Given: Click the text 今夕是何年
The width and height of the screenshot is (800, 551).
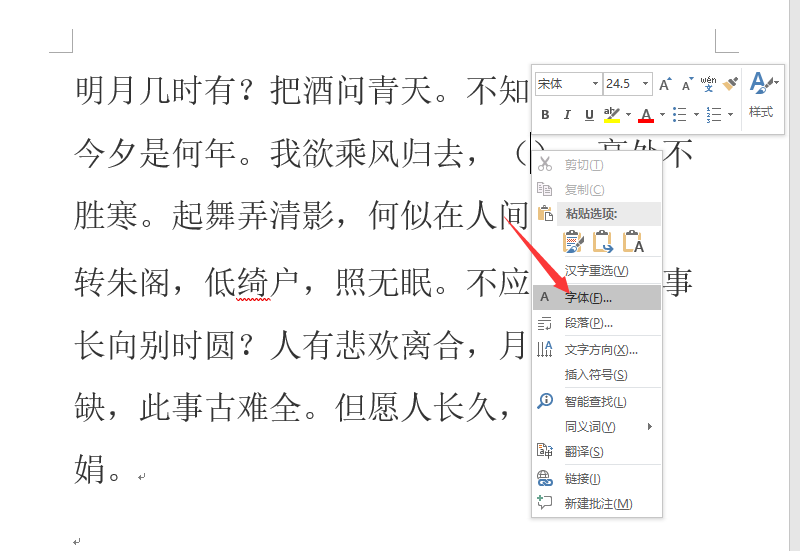Looking at the screenshot, I should point(156,154).
